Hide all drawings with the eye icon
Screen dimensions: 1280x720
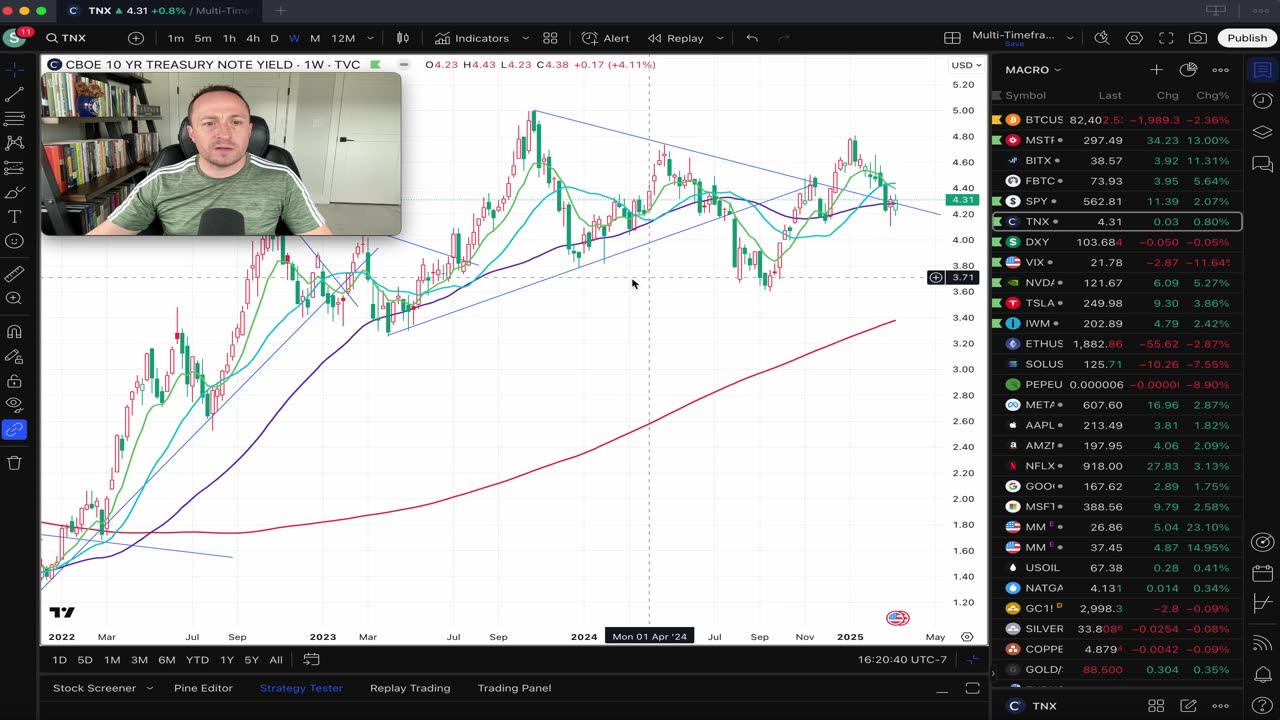14,405
